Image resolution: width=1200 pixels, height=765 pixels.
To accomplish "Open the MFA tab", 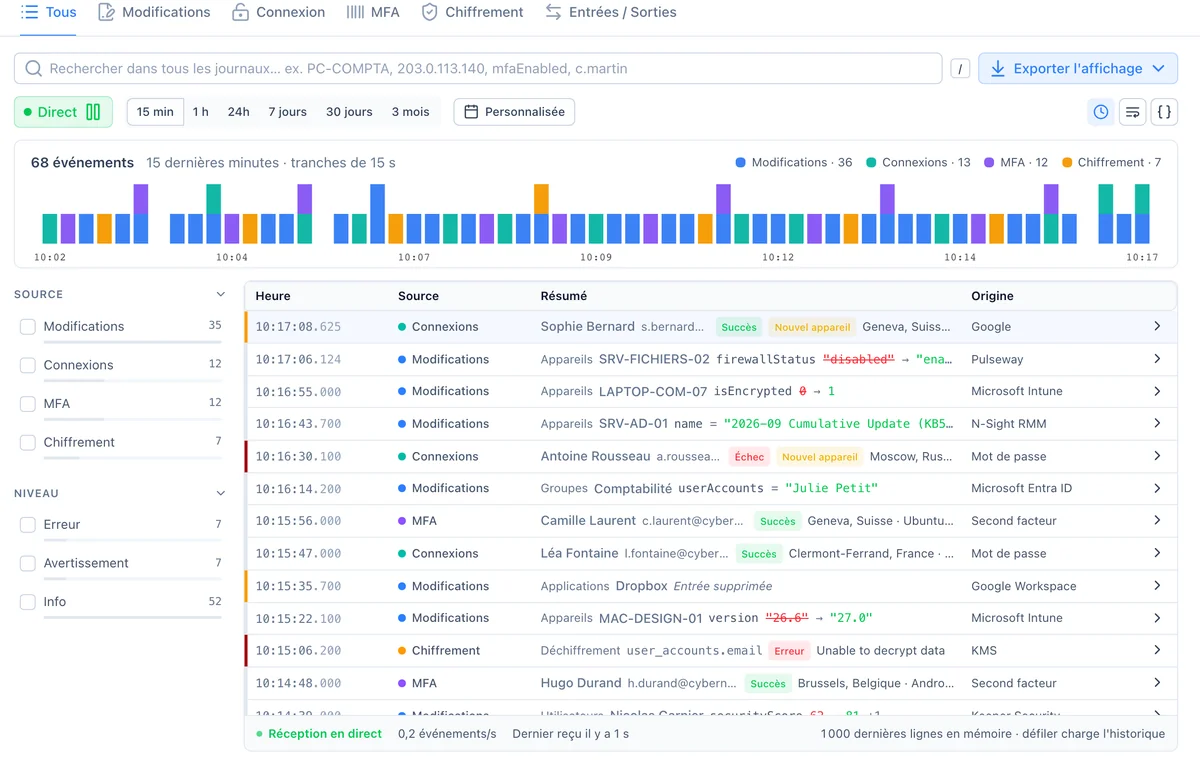I will (372, 12).
